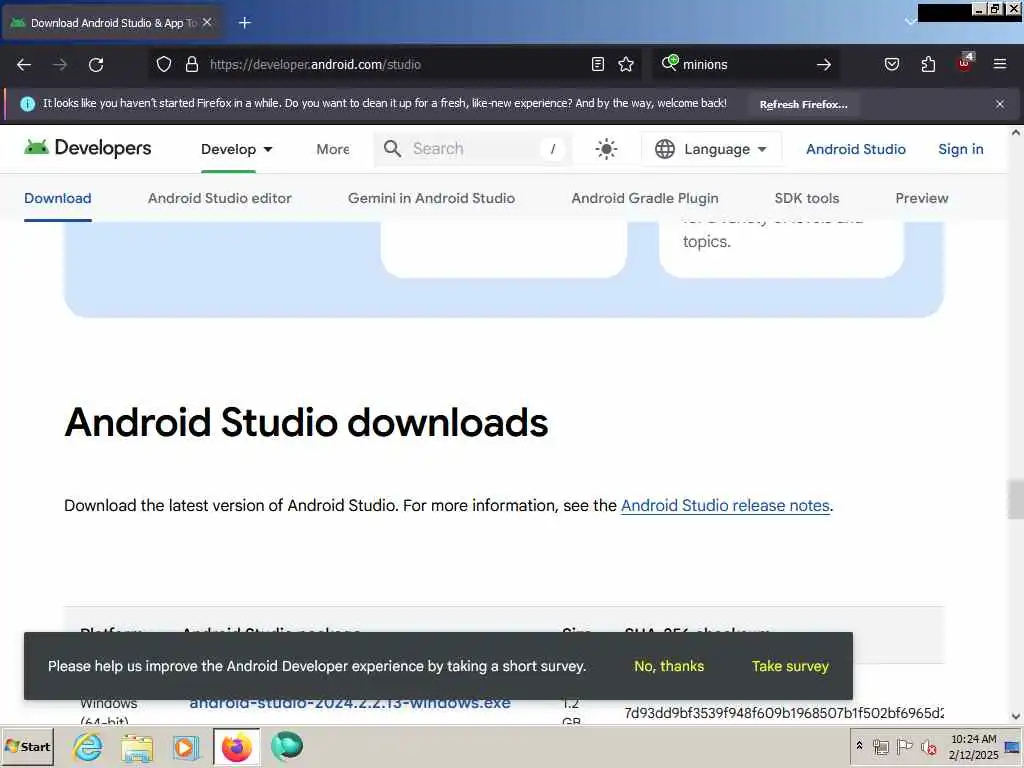Screen dimensions: 1024x768
Task: Open a new browser tab
Action: tap(245, 23)
